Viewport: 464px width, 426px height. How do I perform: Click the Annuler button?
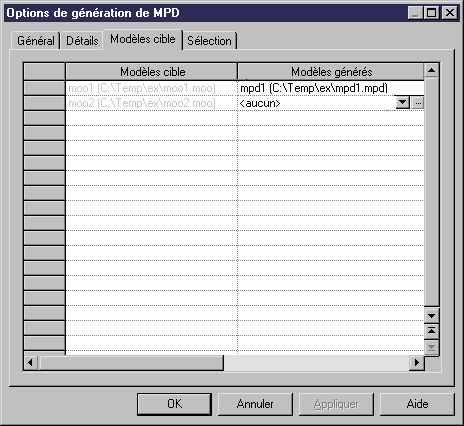(x=255, y=404)
